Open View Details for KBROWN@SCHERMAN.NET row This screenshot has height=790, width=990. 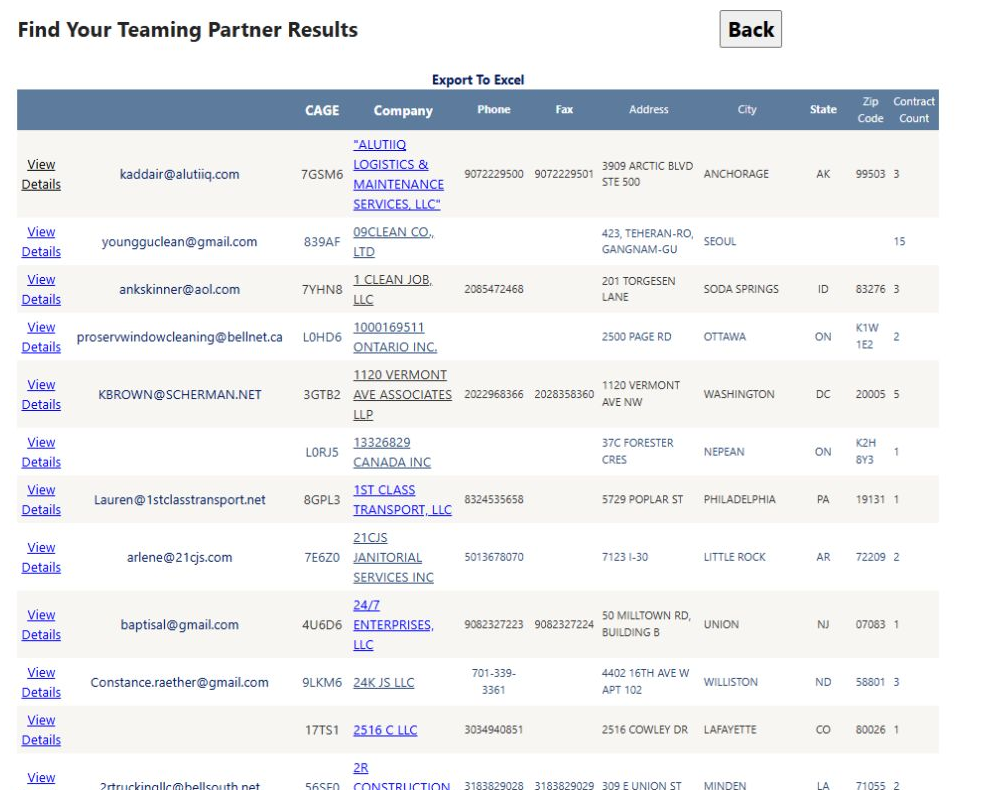(x=41, y=394)
